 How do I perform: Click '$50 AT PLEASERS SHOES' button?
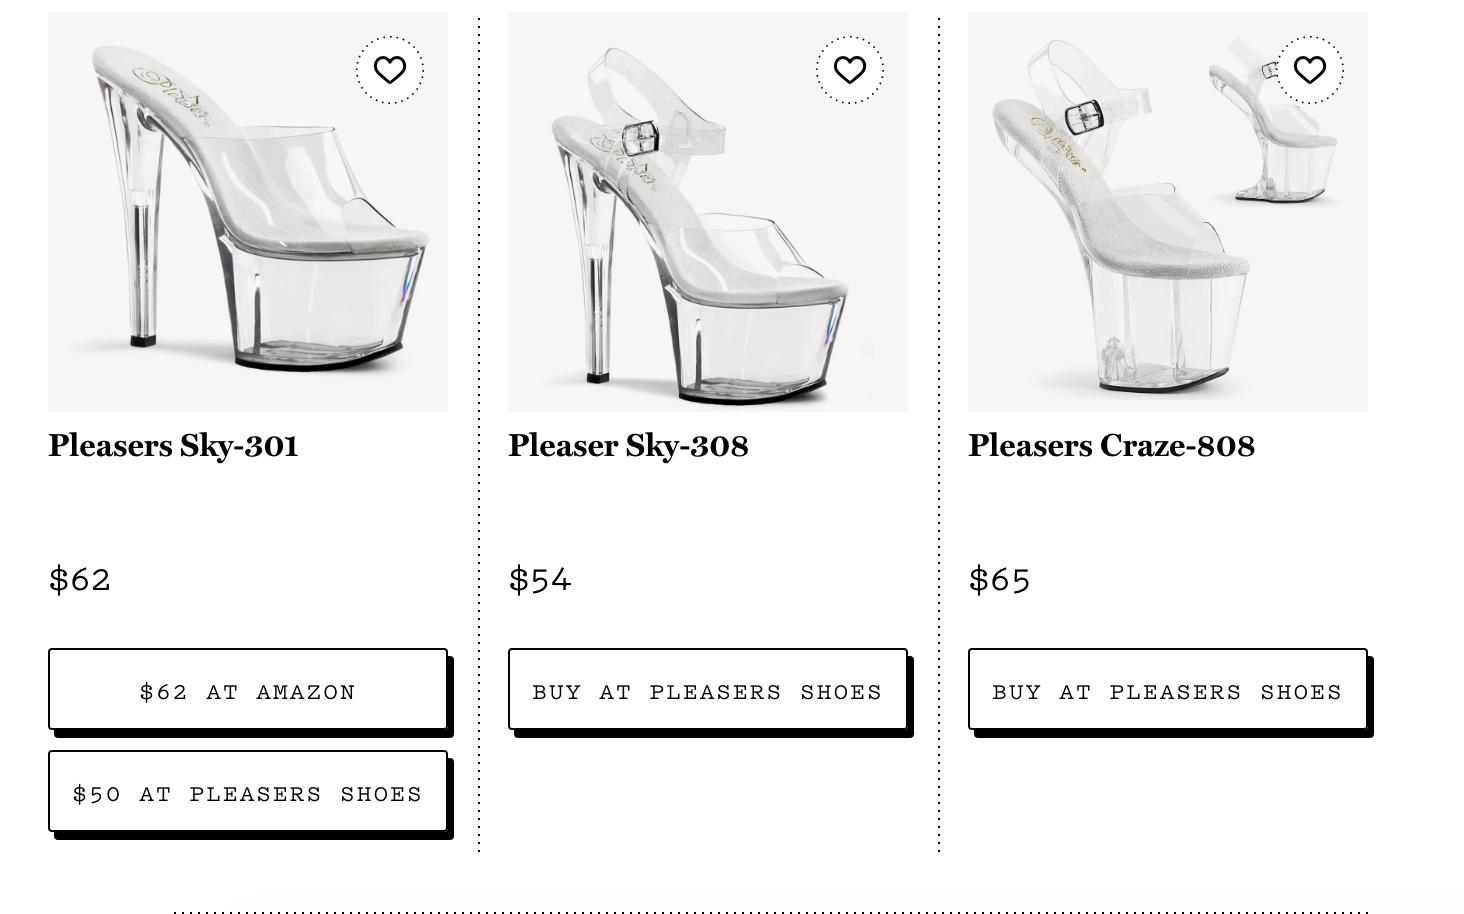(248, 792)
